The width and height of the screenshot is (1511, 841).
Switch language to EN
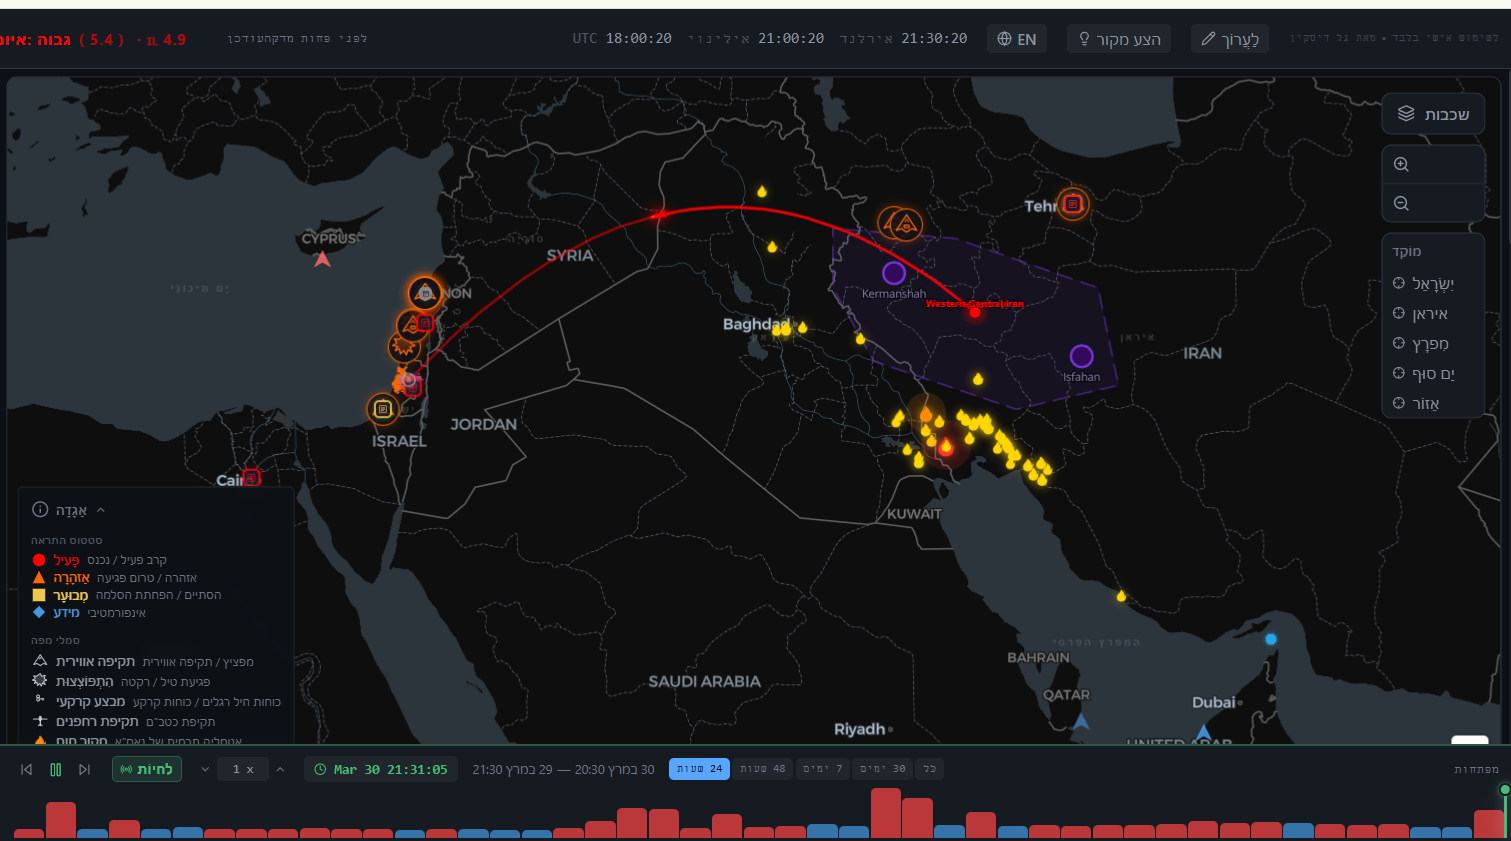[1017, 39]
